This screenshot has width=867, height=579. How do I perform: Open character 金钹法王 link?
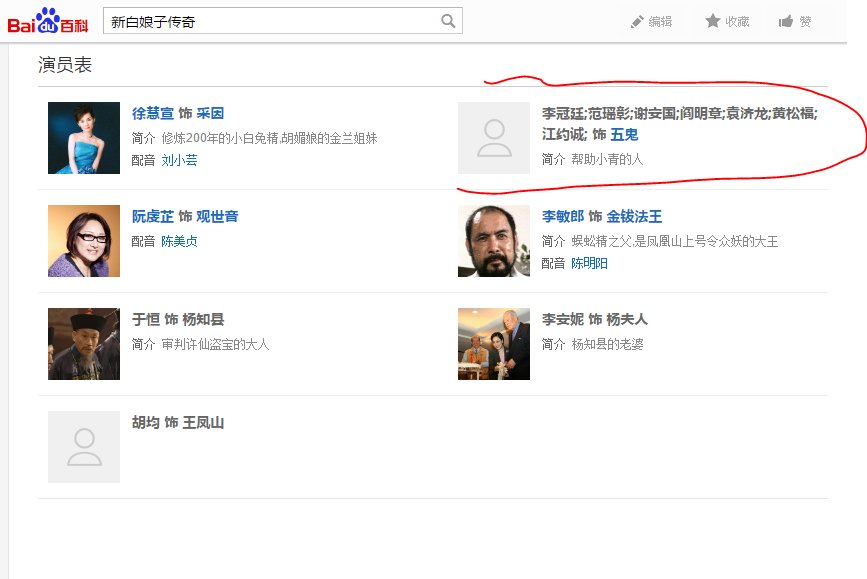[634, 217]
